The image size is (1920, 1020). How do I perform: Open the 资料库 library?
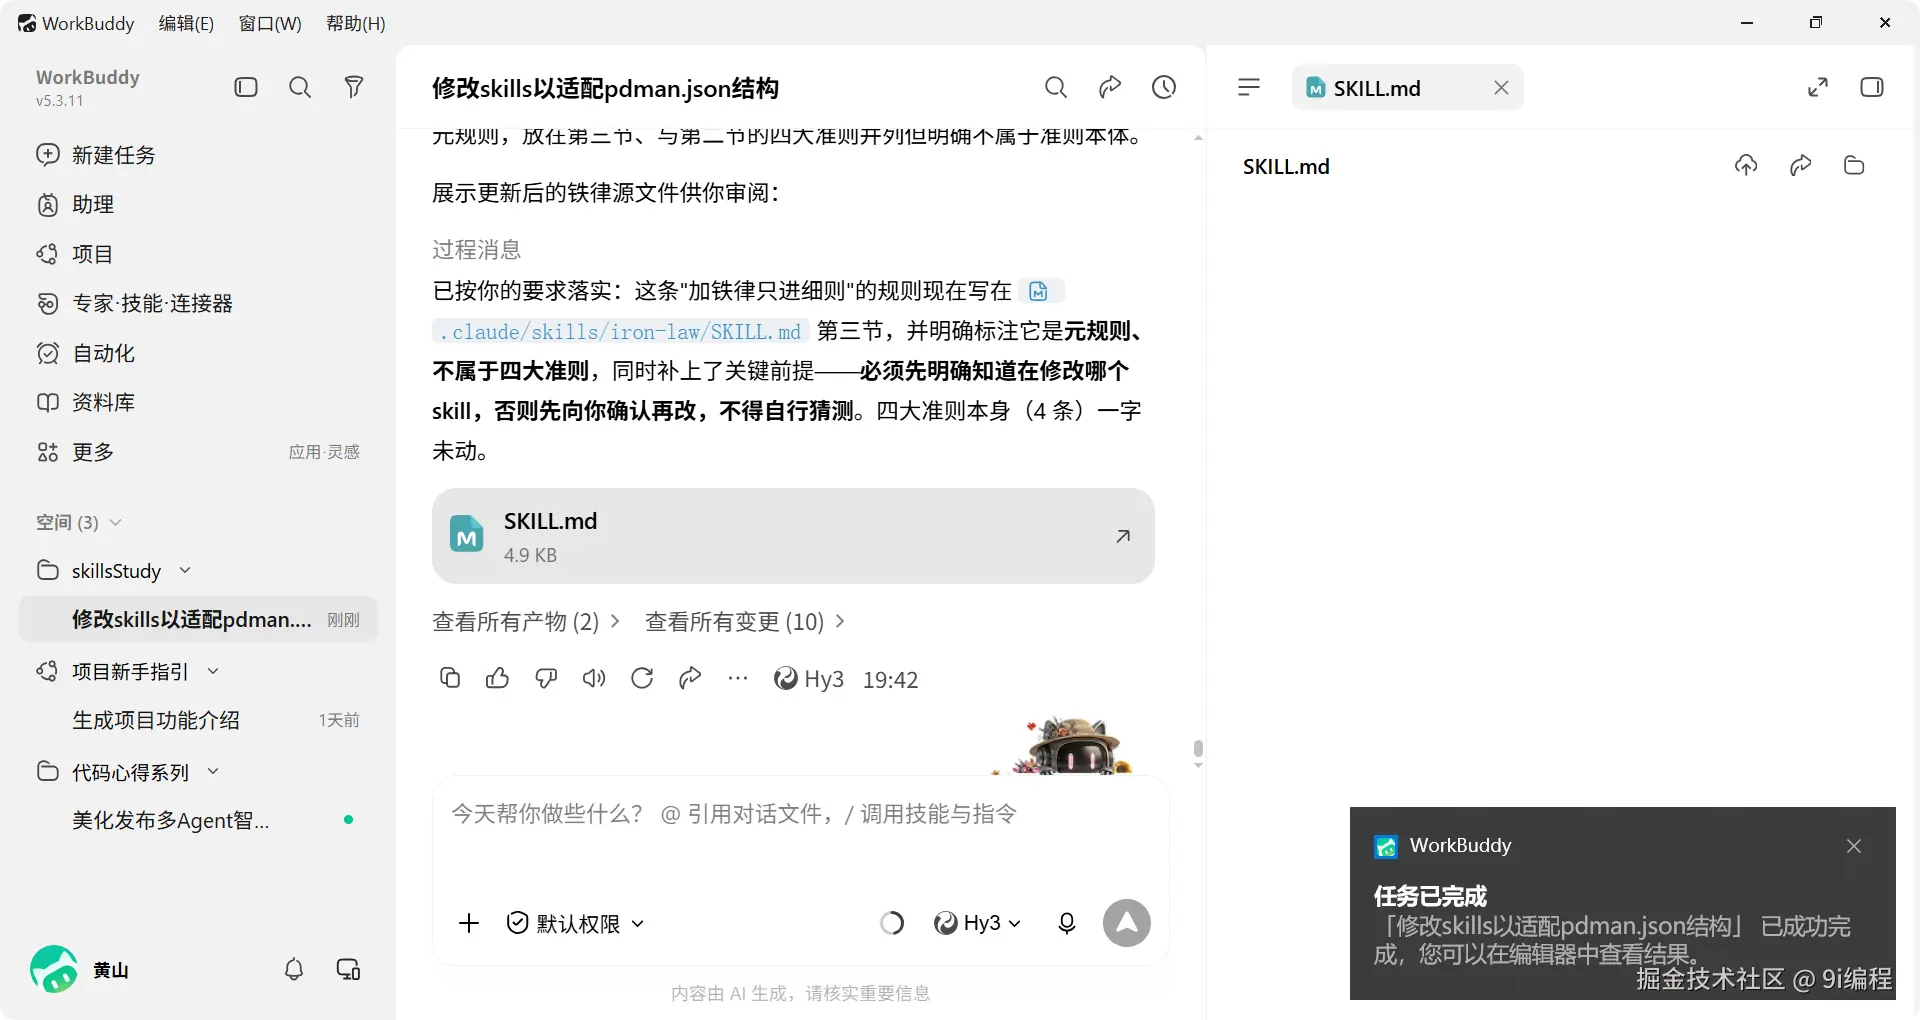point(85,402)
